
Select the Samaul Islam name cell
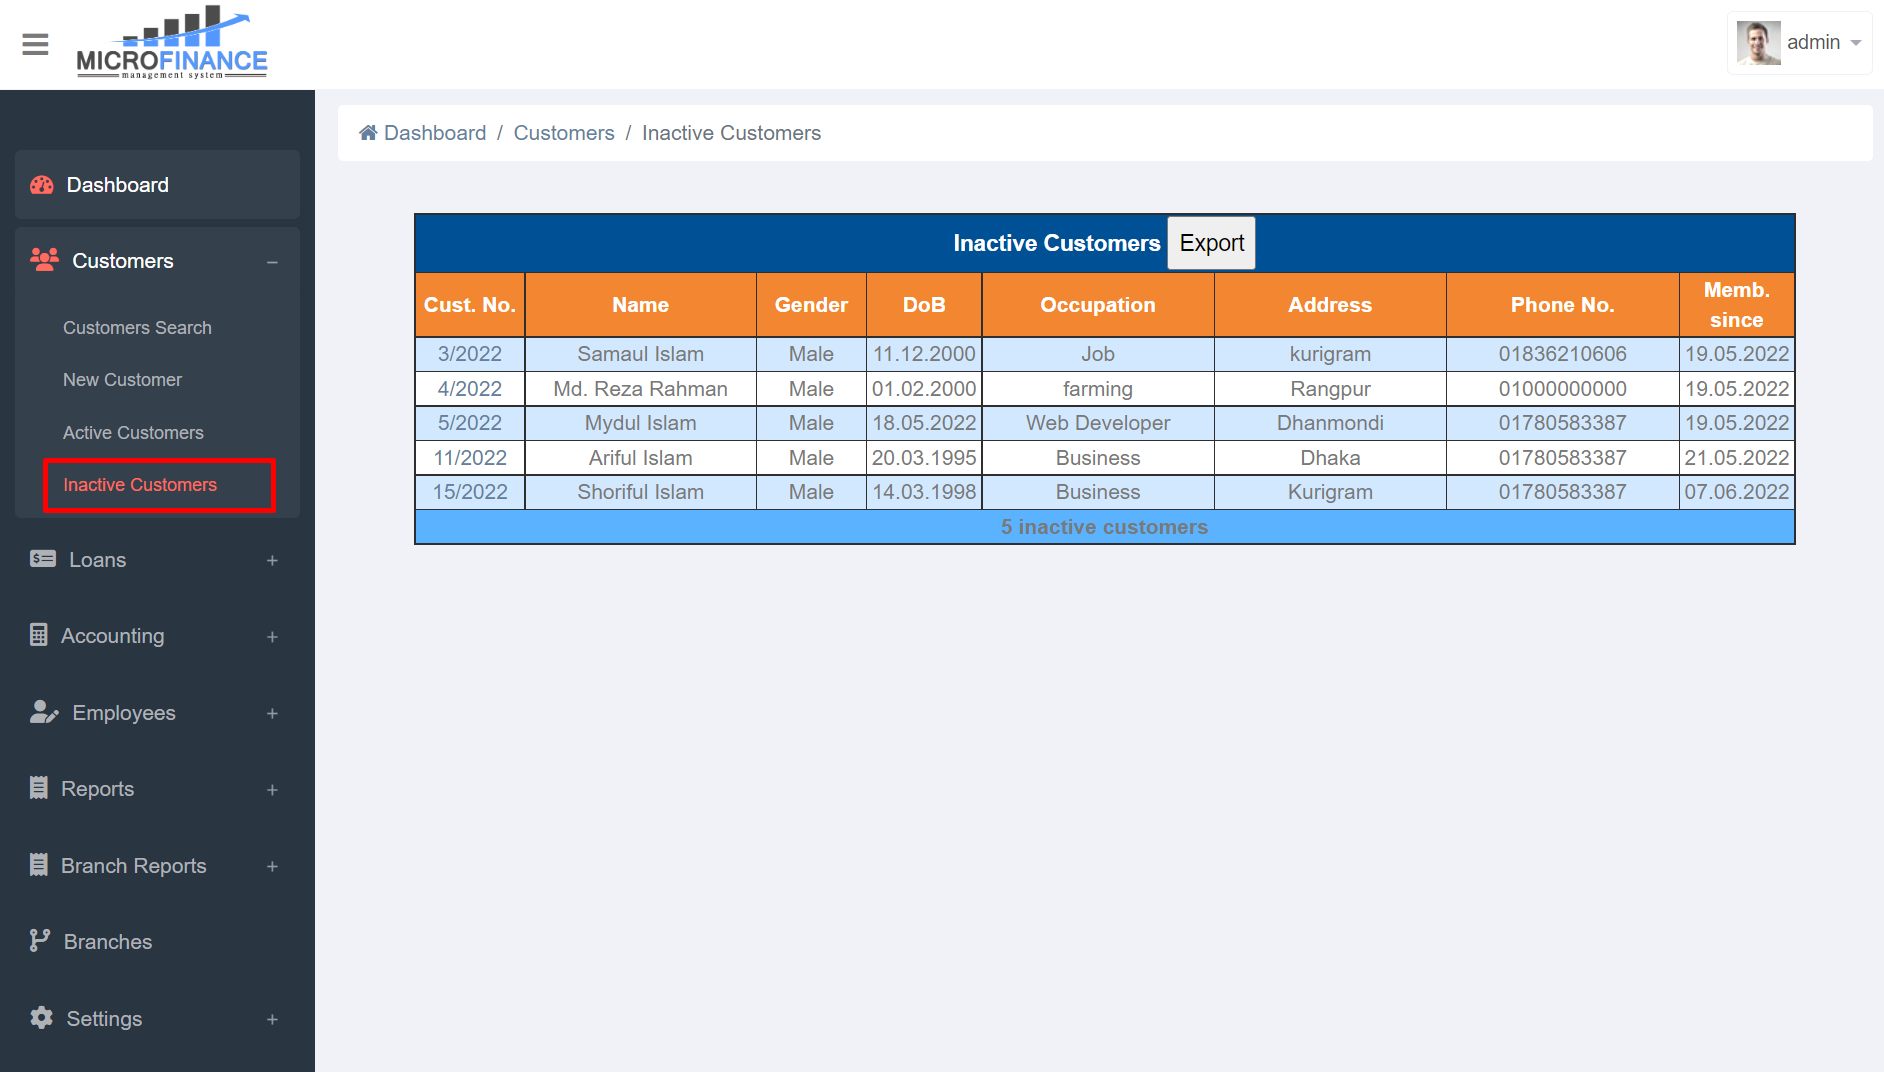point(640,354)
